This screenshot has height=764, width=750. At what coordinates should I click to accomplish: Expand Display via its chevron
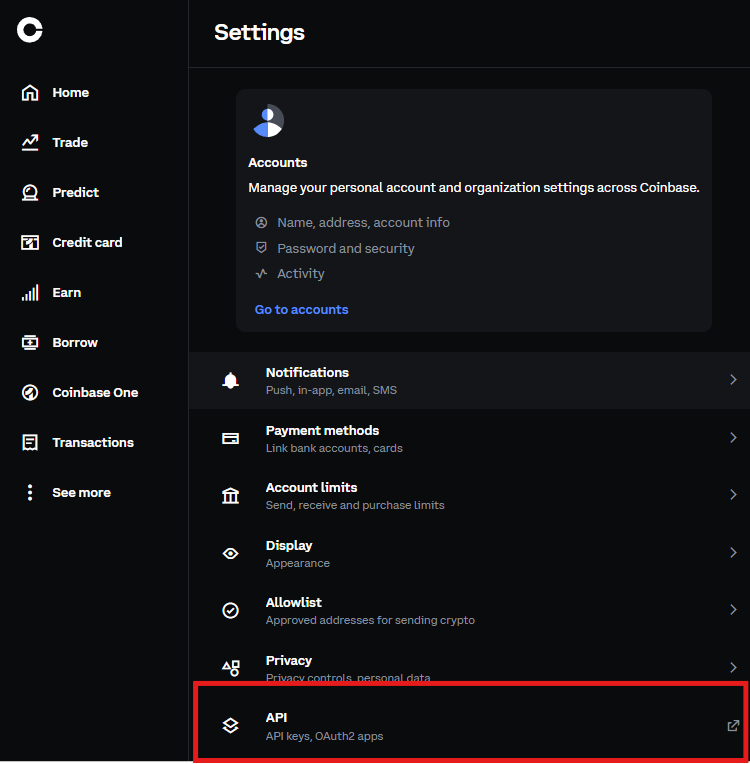pyautogui.click(x=733, y=553)
